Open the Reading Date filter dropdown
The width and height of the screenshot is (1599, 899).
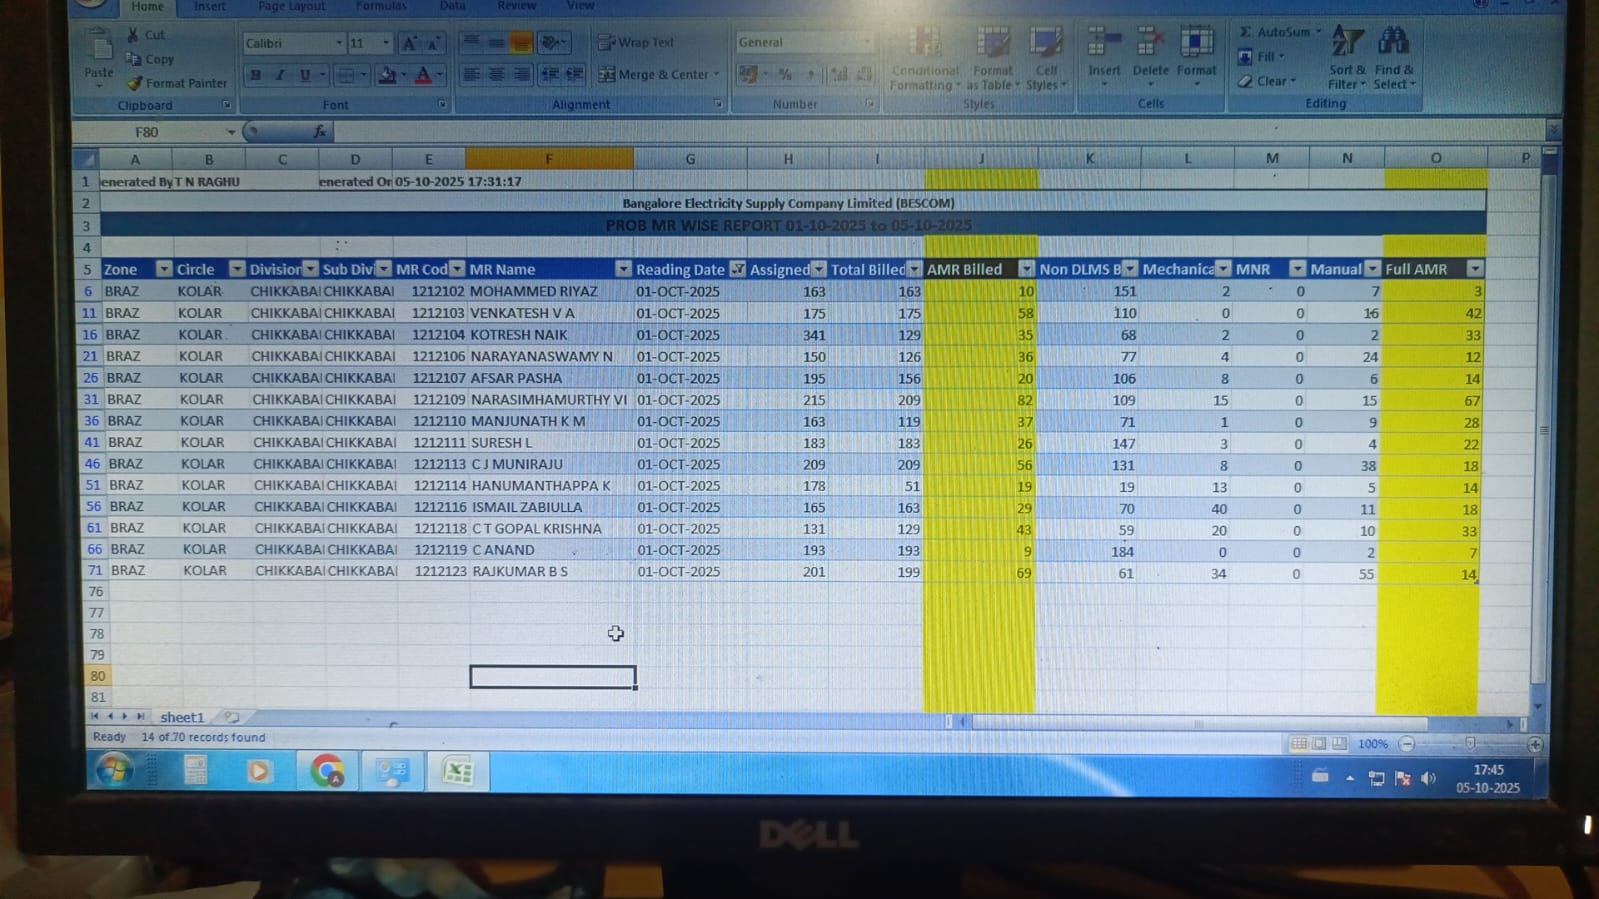click(x=738, y=269)
